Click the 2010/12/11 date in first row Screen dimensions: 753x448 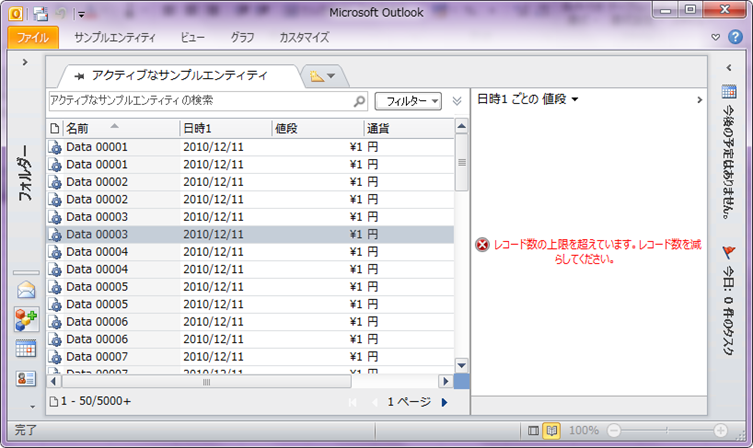tap(213, 147)
